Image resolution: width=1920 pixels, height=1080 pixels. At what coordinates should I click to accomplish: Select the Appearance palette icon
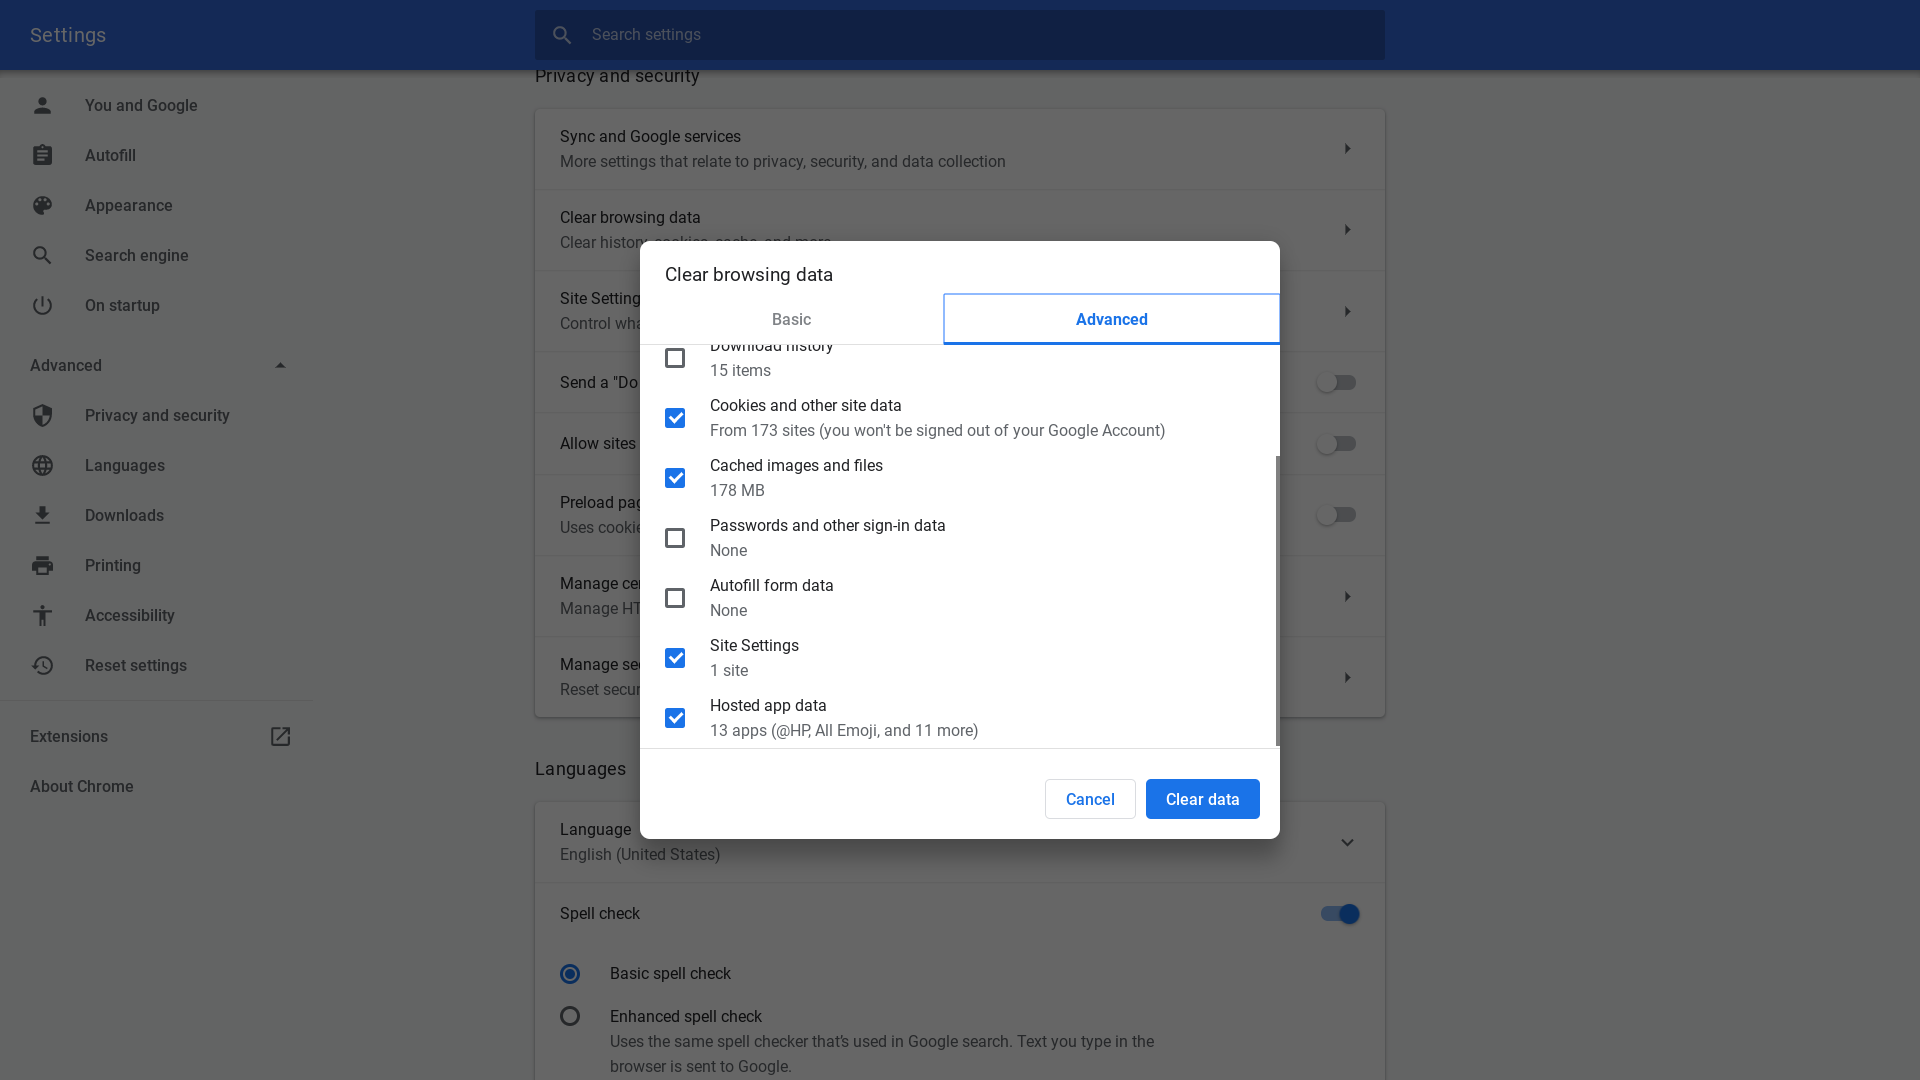(42, 205)
